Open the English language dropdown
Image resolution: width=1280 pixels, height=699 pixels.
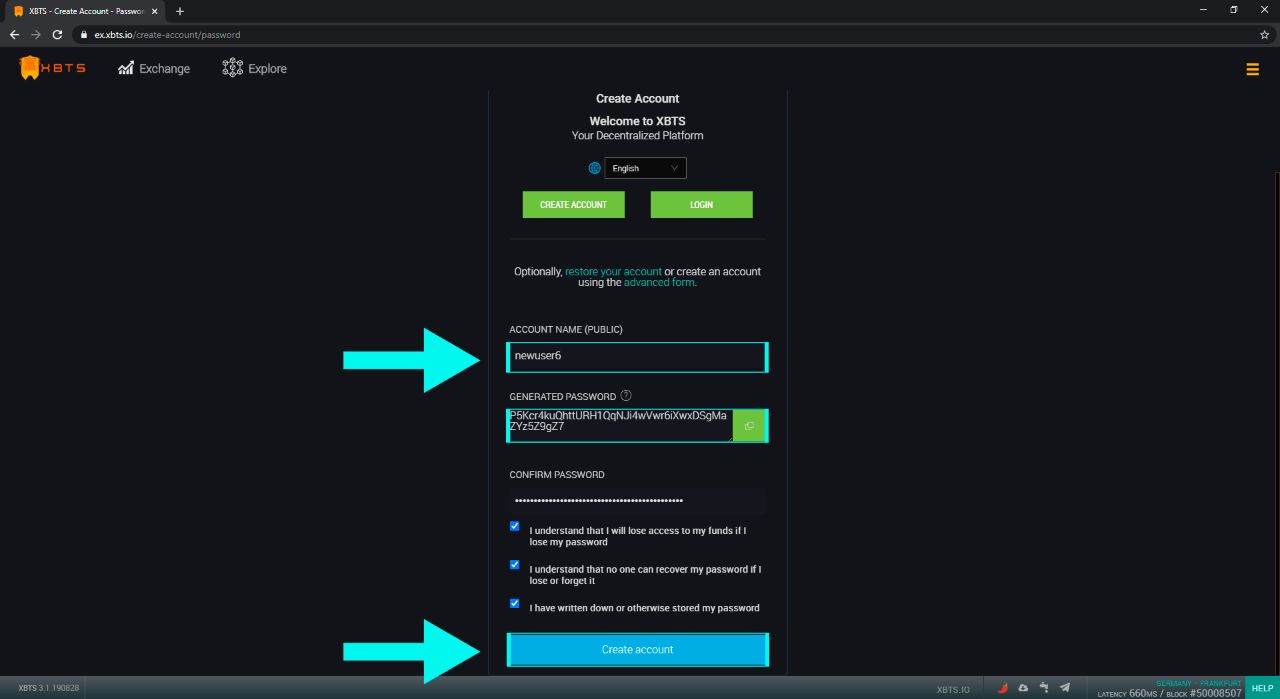pyautogui.click(x=645, y=168)
